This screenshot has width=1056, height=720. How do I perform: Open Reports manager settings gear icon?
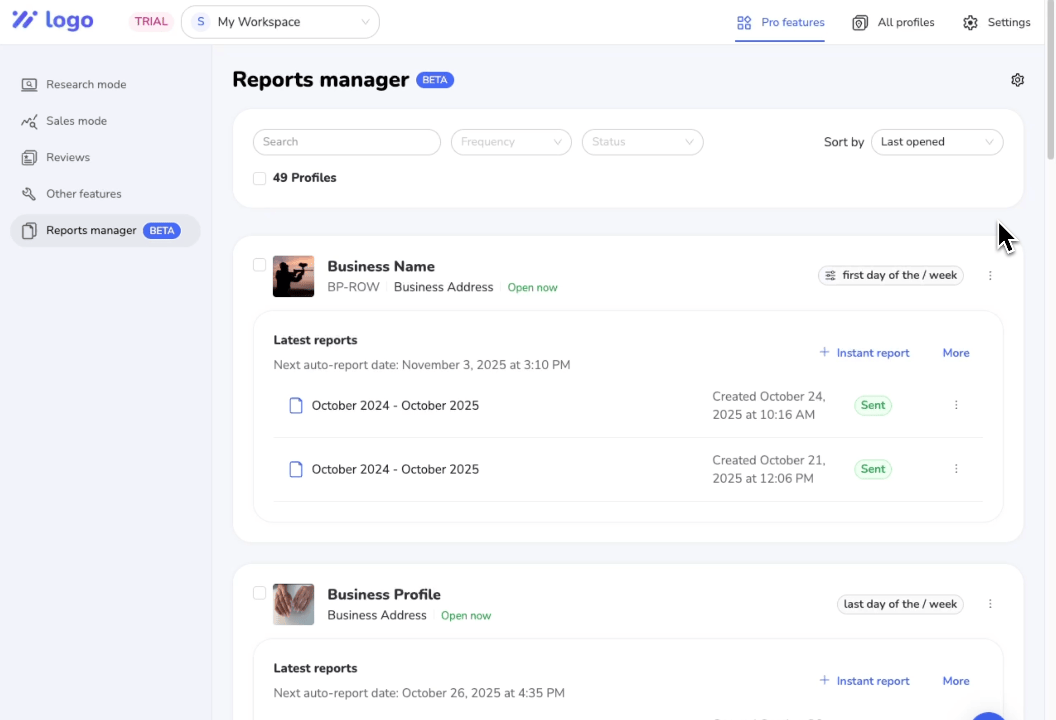[1017, 80]
